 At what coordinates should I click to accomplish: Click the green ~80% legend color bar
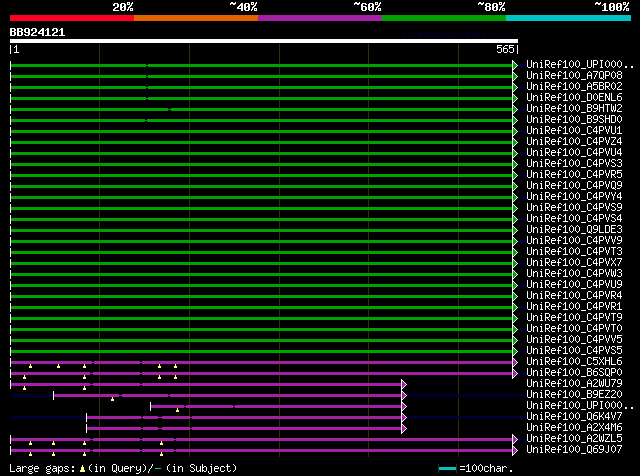pyautogui.click(x=443, y=18)
